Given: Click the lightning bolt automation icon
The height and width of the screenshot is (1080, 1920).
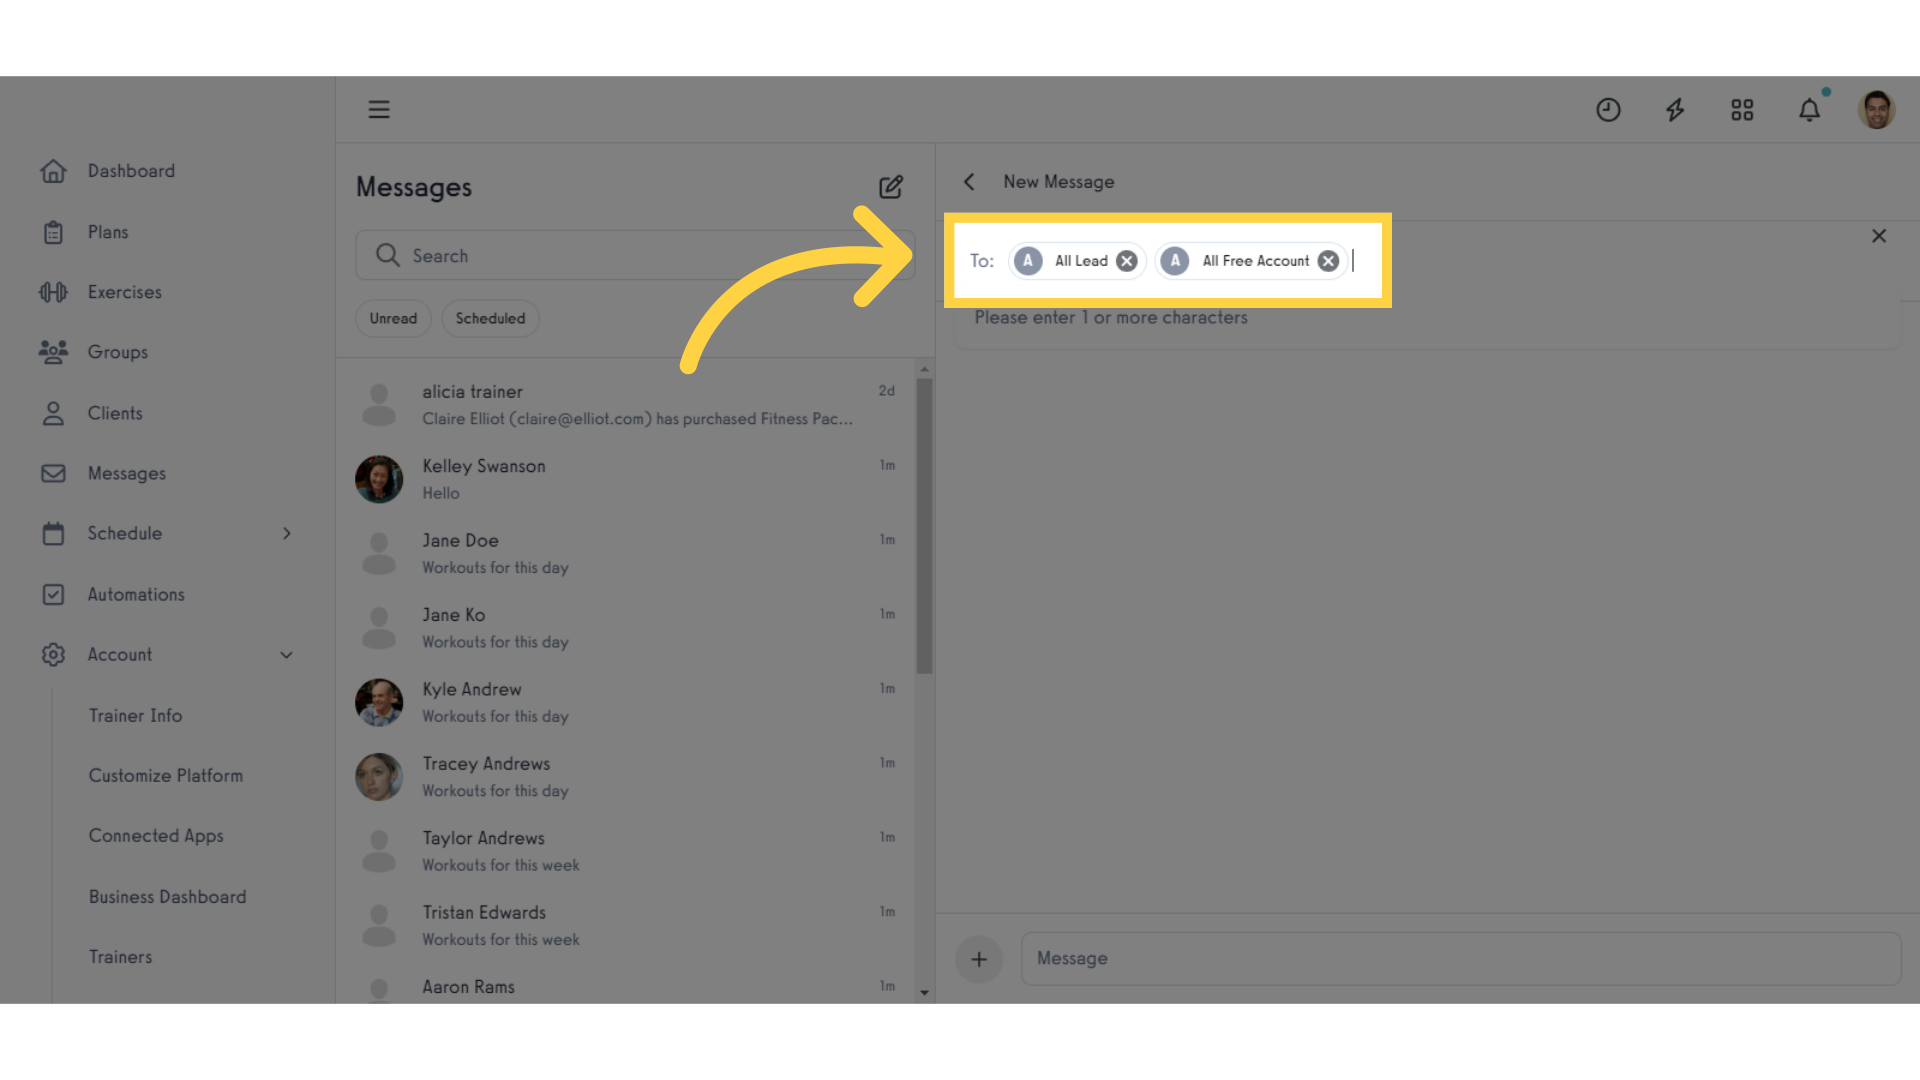Looking at the screenshot, I should coord(1673,109).
